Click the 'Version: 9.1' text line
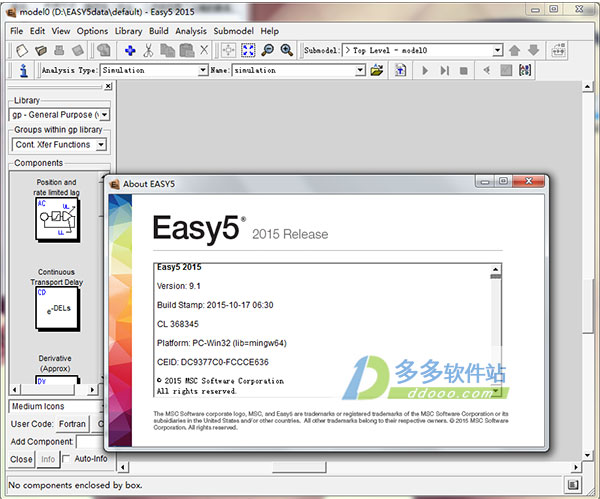This screenshot has height=499, width=600. click(179, 286)
